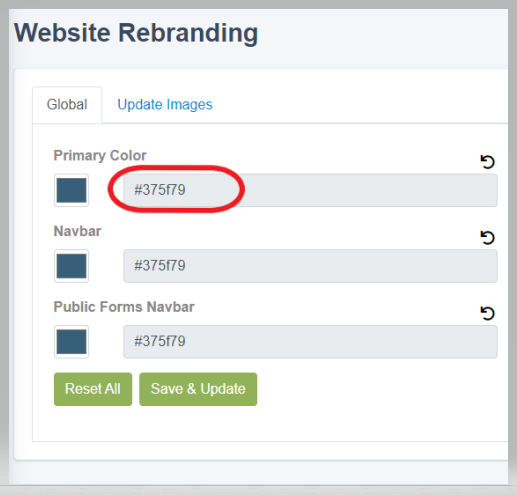Click the Reset All button
The height and width of the screenshot is (496, 517).
(93, 389)
